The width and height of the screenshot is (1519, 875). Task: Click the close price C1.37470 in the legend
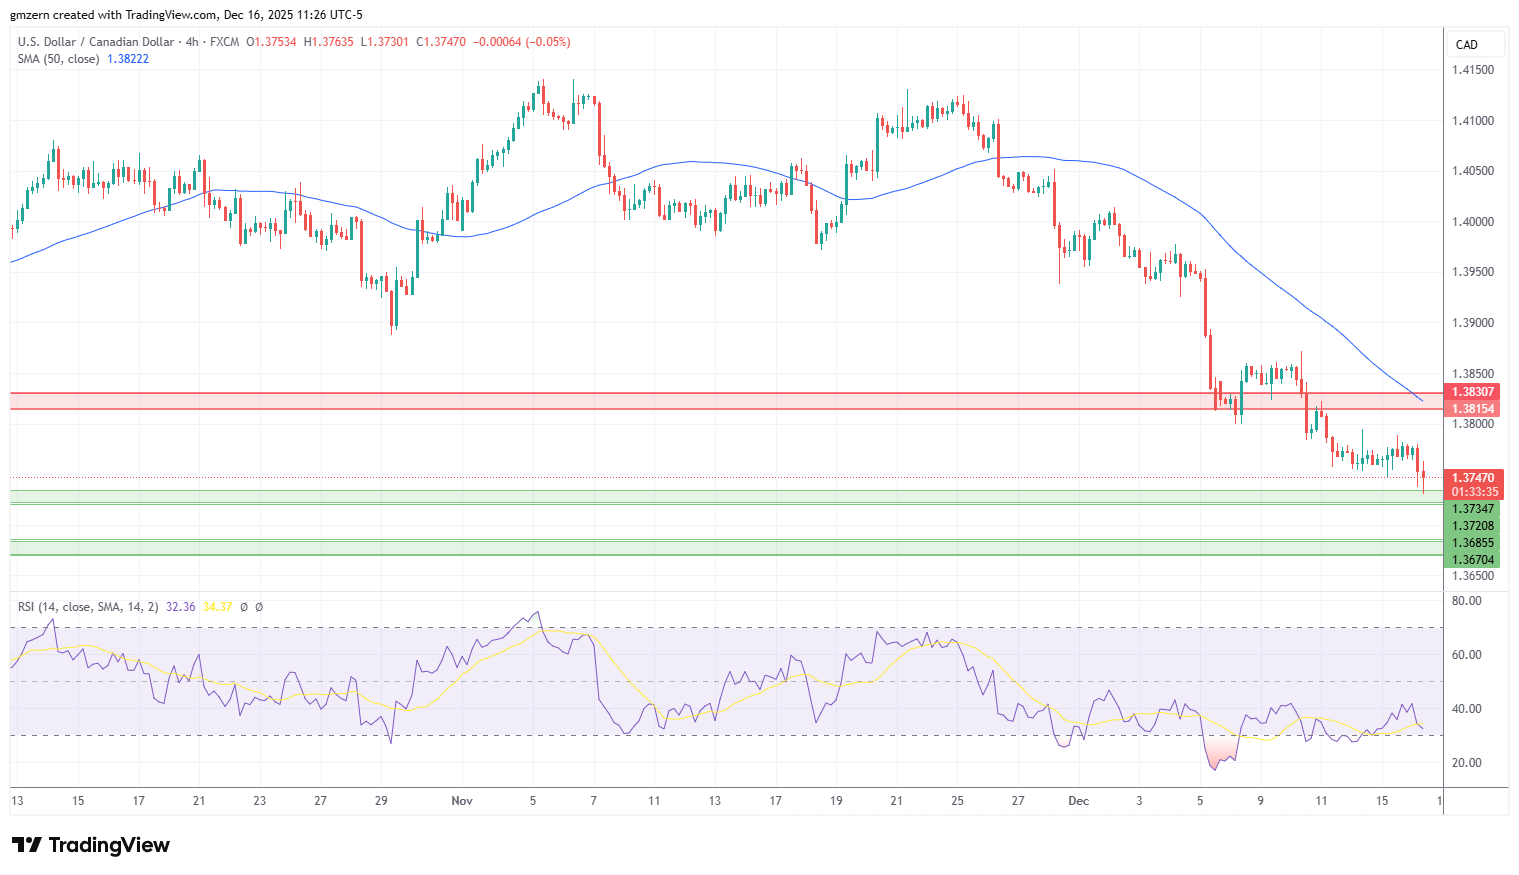pyautogui.click(x=441, y=42)
